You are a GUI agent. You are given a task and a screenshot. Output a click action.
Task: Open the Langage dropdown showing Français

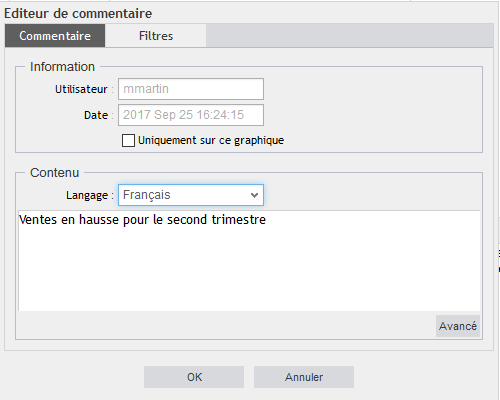click(x=191, y=195)
